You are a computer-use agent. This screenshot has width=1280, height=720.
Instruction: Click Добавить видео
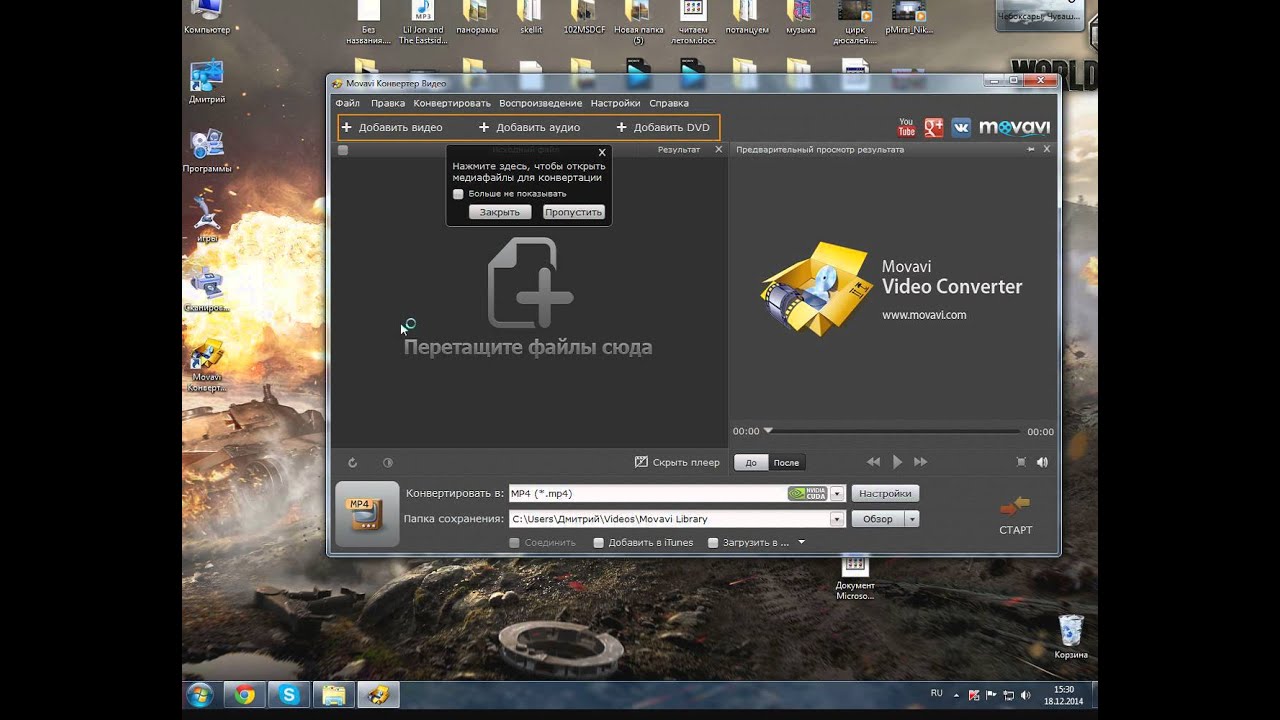pos(391,127)
